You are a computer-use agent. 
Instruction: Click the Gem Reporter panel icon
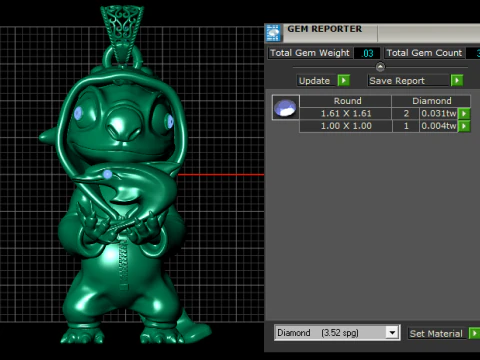pyautogui.click(x=273, y=33)
